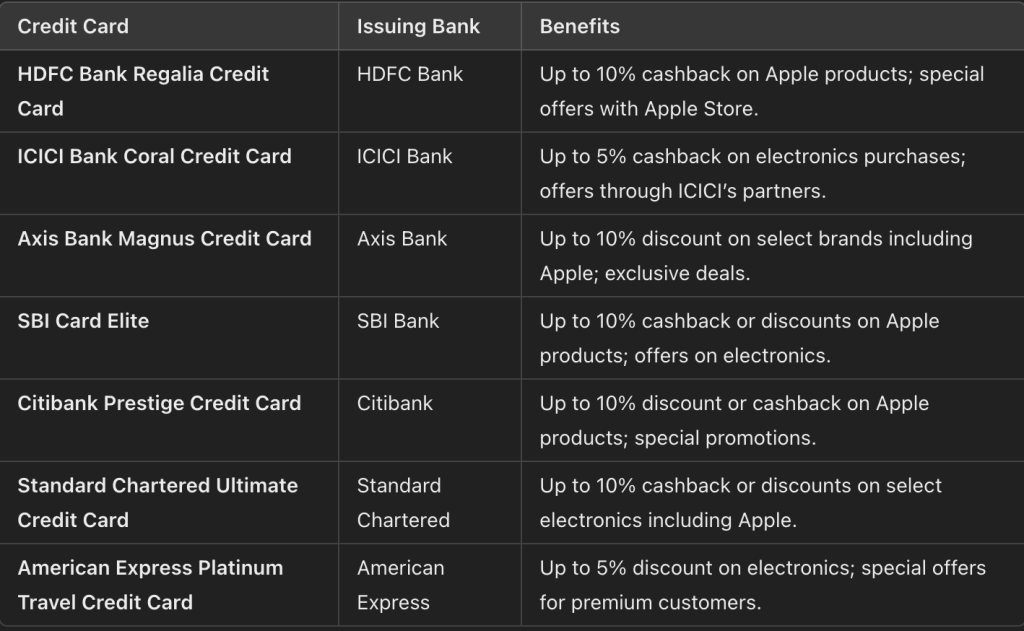Click the SBI Card Elite name
This screenshot has width=1024, height=631.
[x=83, y=321]
